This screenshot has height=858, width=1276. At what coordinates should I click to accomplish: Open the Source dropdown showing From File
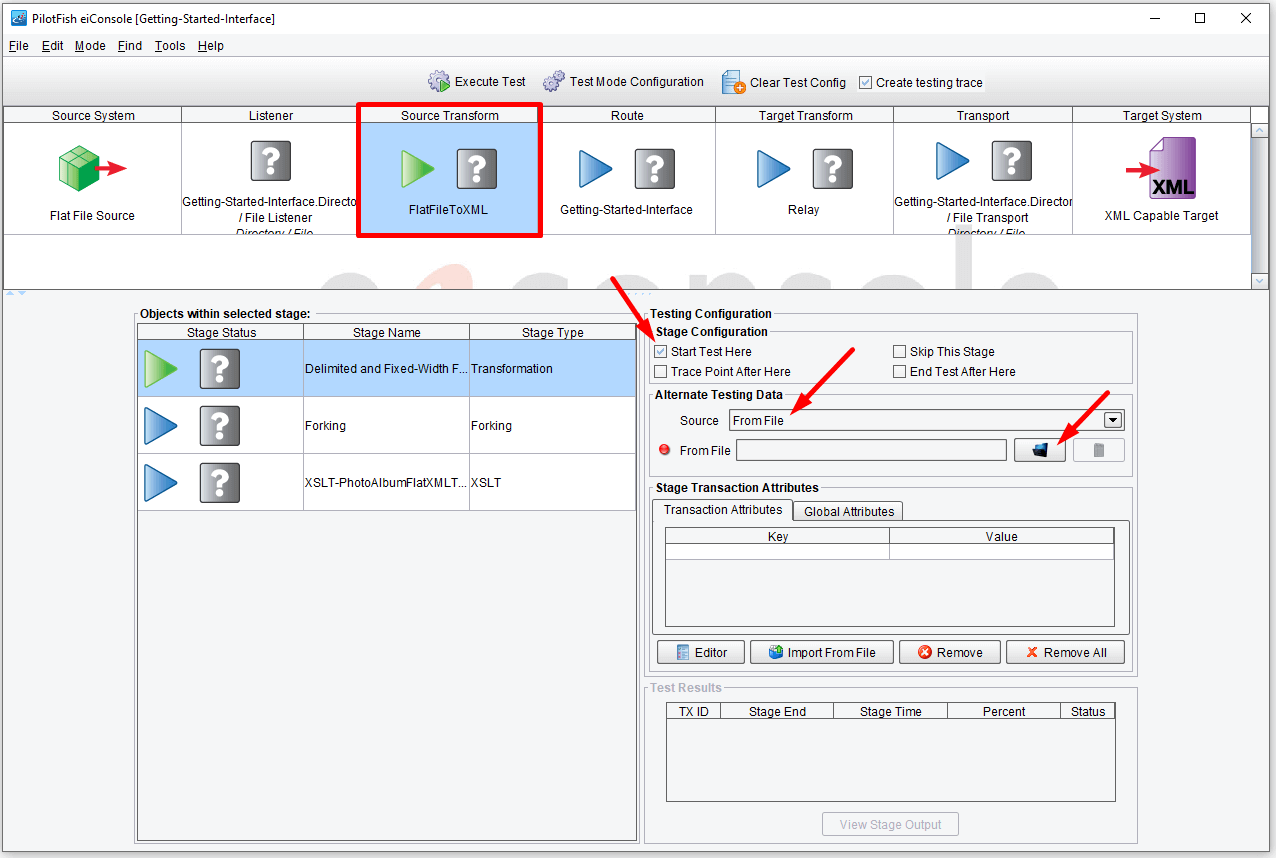(927, 420)
